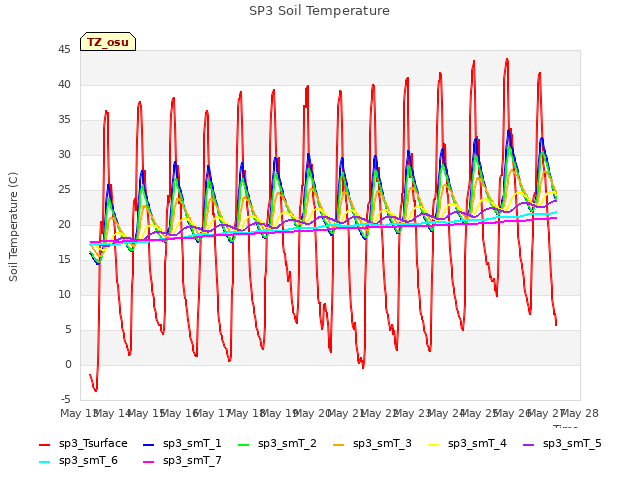Click the magenta smT_7 line's right end
640x480 pixels.
tap(556, 218)
